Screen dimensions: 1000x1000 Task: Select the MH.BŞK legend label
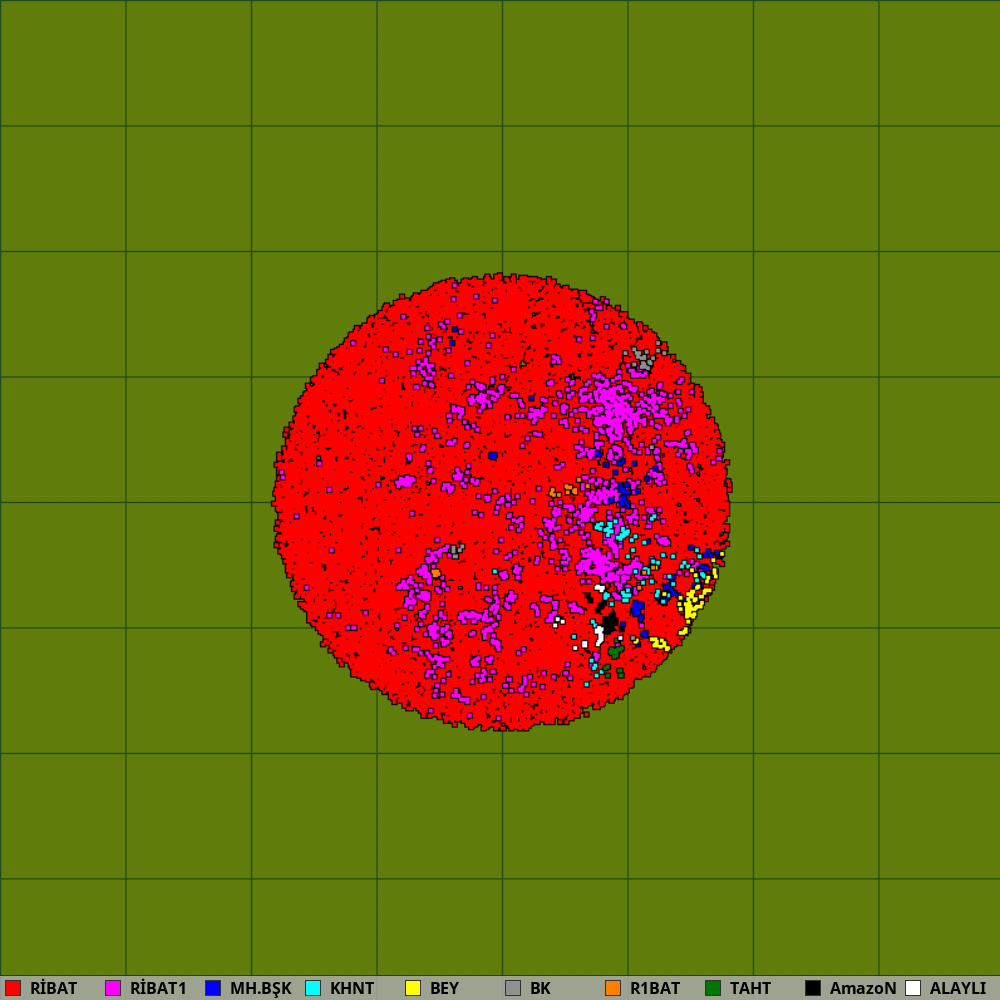(261, 988)
